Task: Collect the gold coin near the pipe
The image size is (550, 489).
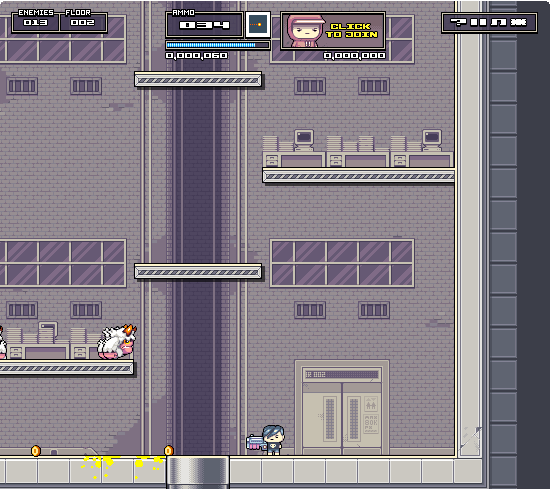Action: point(169,450)
